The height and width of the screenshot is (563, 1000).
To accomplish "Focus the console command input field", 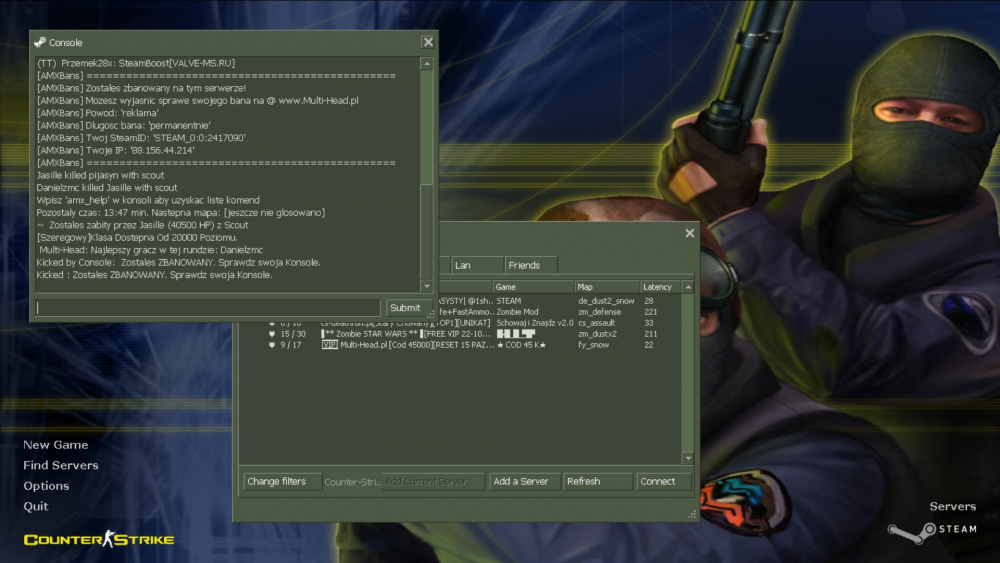I will 208,308.
